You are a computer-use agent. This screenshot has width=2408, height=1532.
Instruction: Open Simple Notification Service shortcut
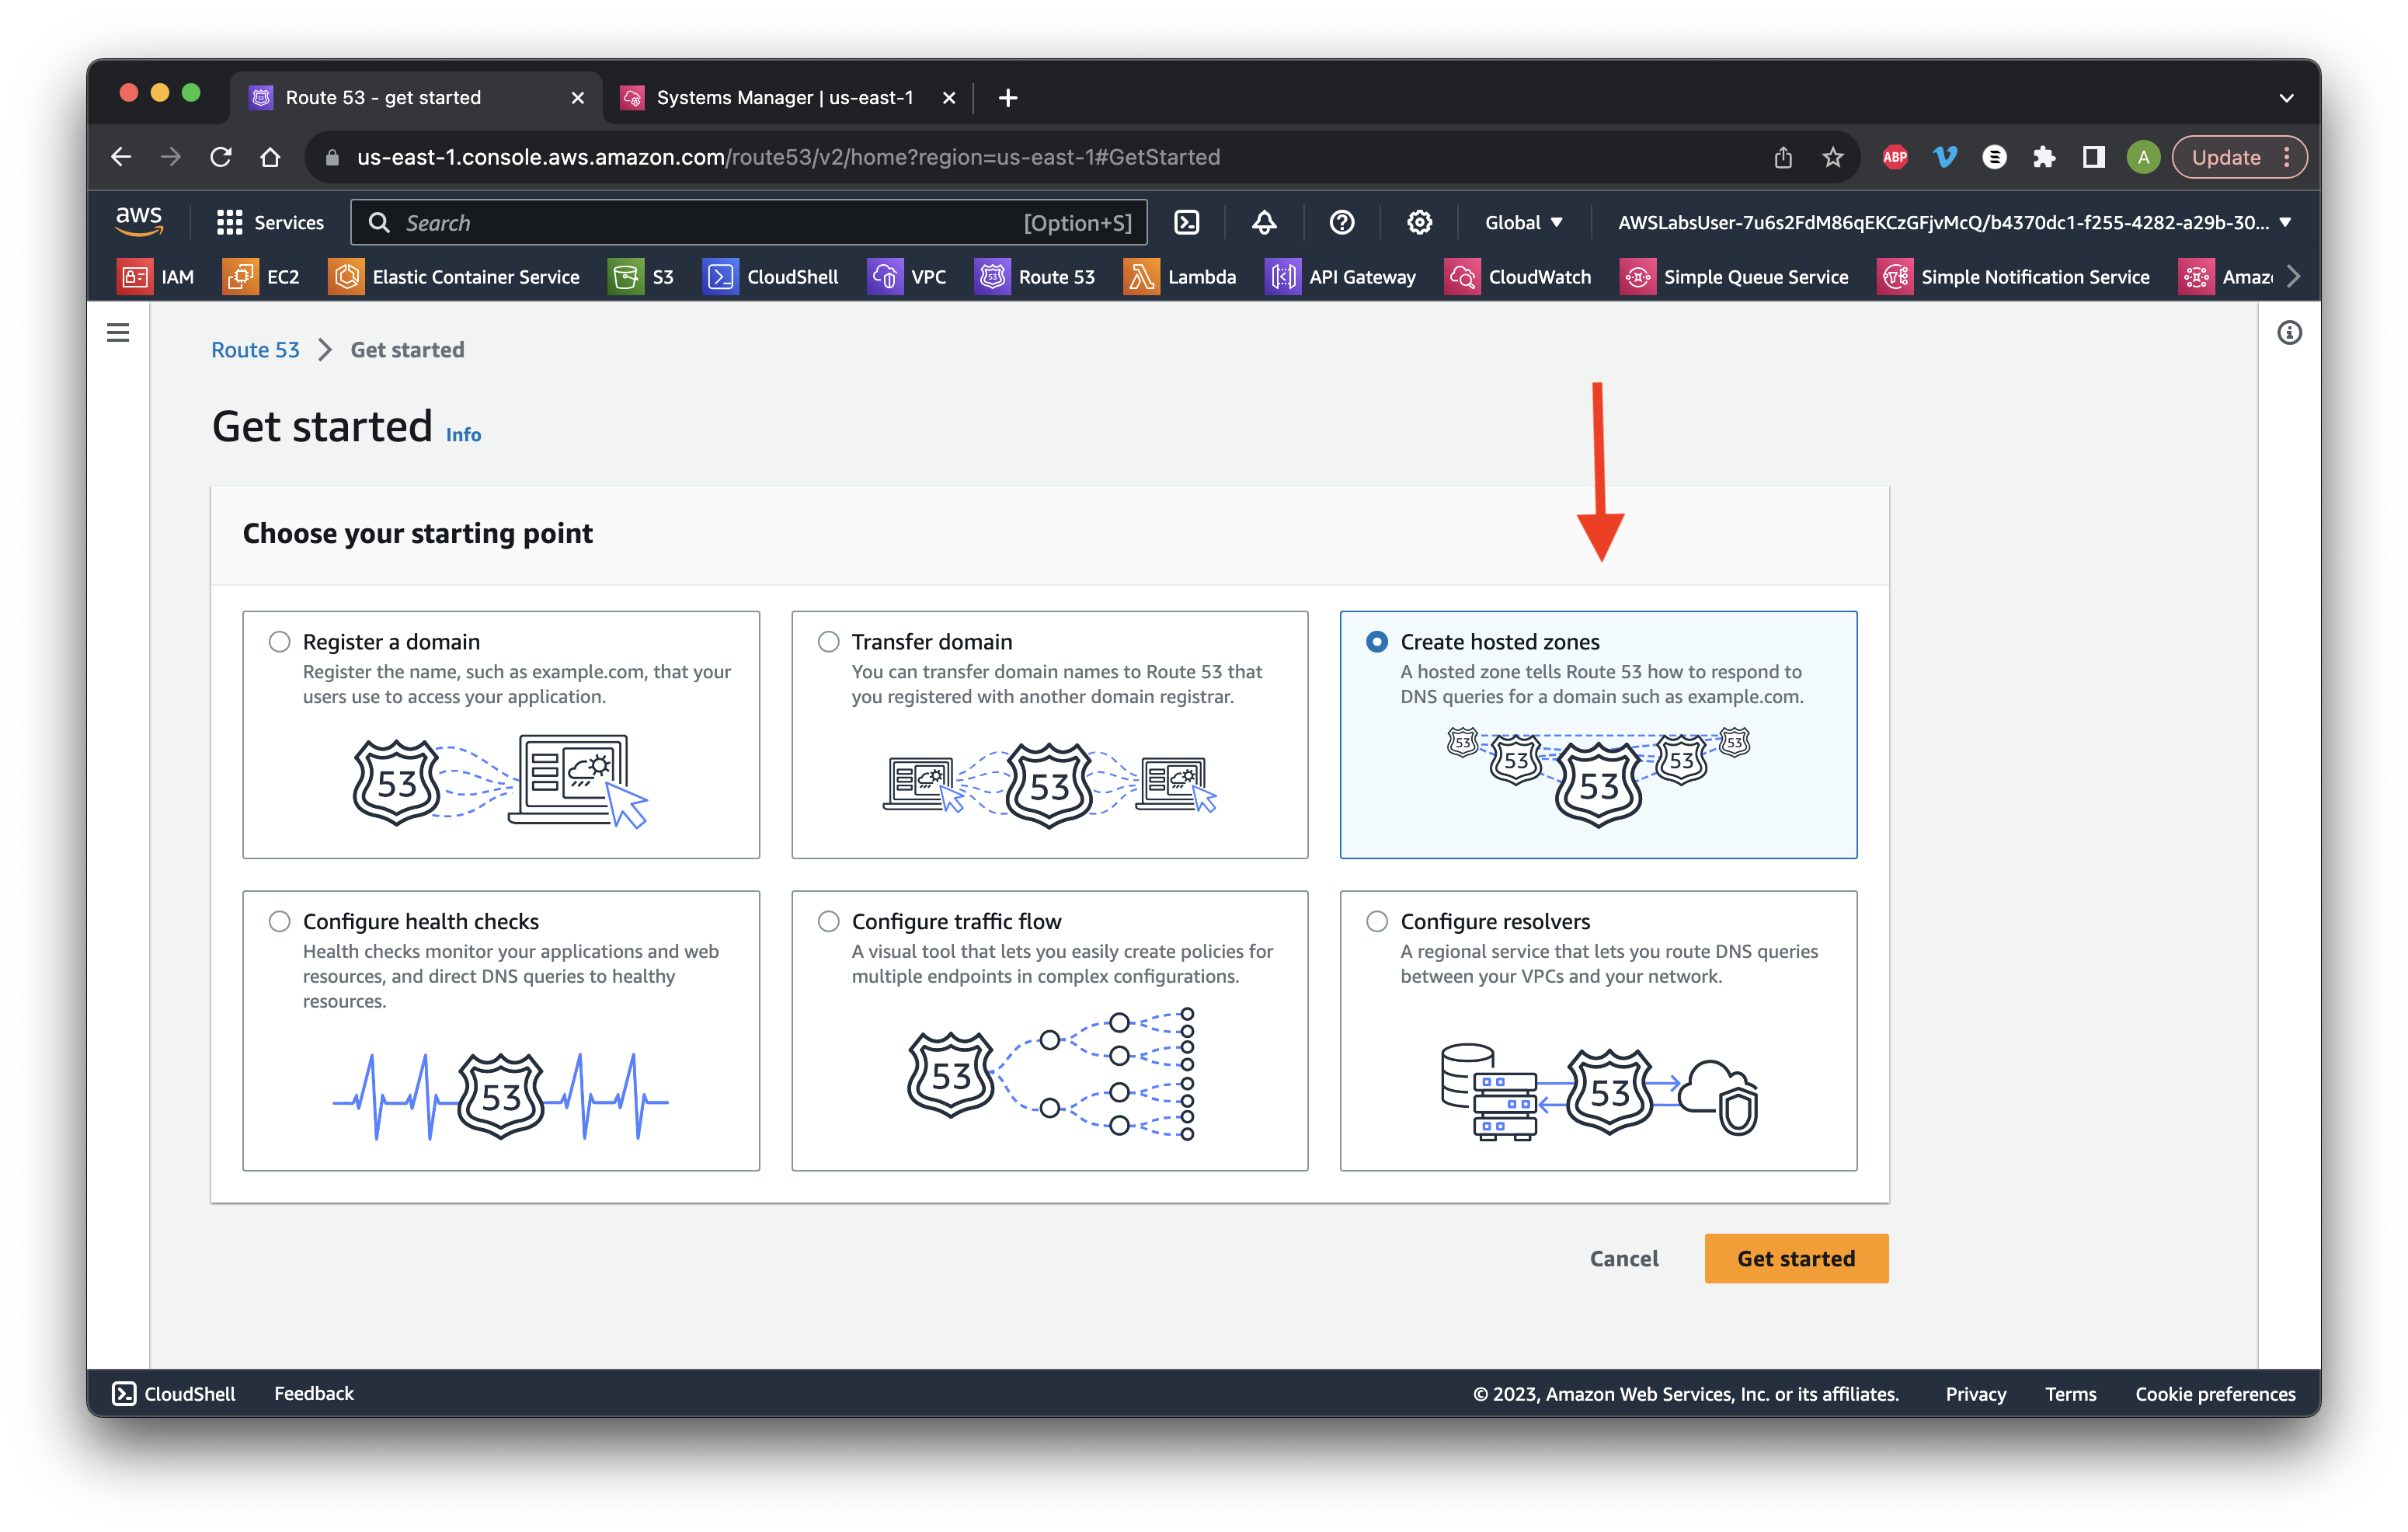2013,277
